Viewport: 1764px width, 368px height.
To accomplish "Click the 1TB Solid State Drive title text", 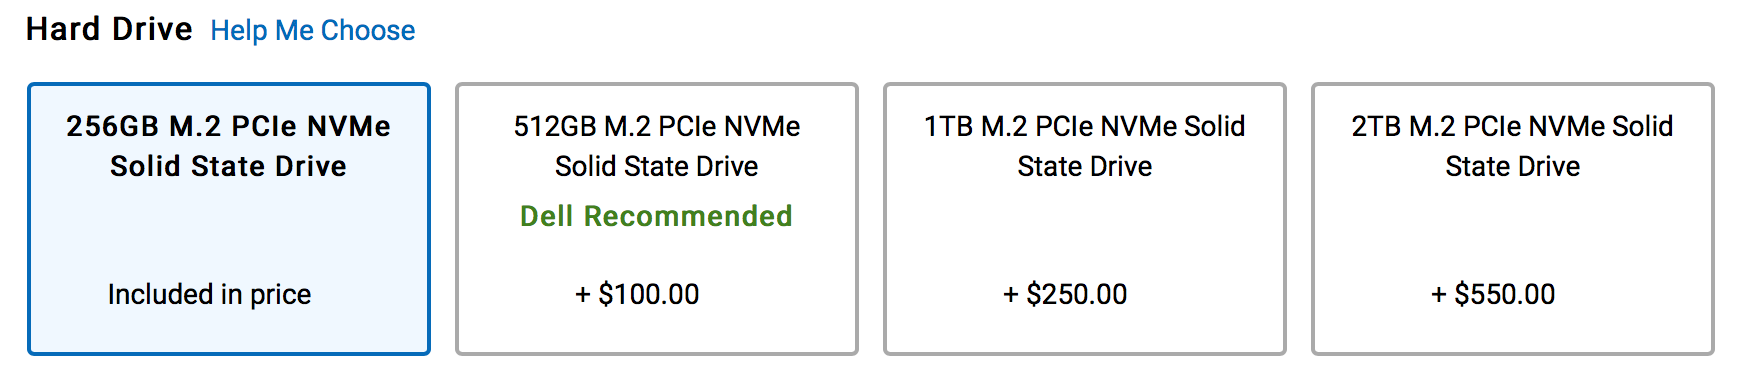I will (x=1085, y=146).
